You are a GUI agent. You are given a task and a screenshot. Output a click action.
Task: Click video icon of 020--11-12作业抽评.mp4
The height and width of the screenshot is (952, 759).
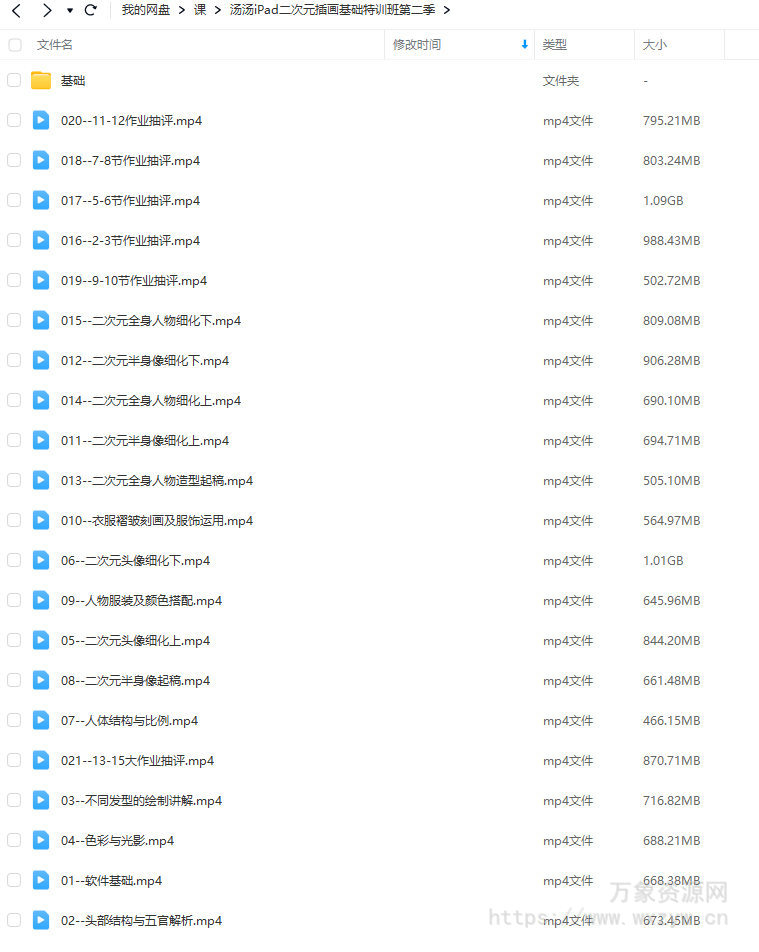(41, 120)
